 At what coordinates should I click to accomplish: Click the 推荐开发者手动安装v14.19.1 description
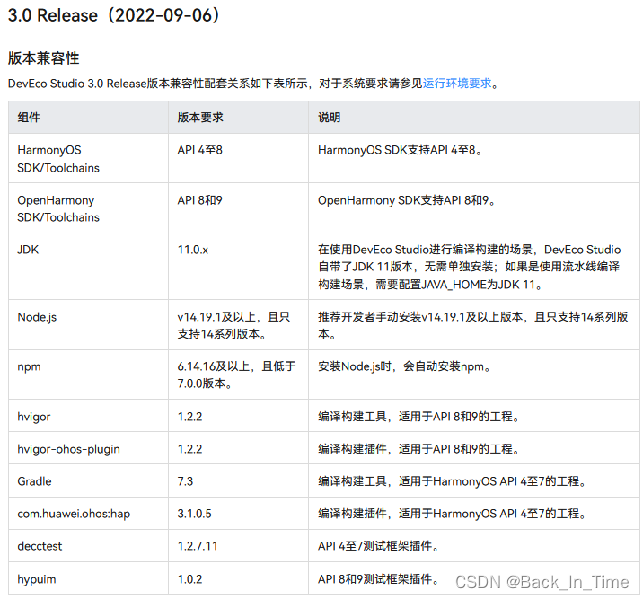[473, 326]
